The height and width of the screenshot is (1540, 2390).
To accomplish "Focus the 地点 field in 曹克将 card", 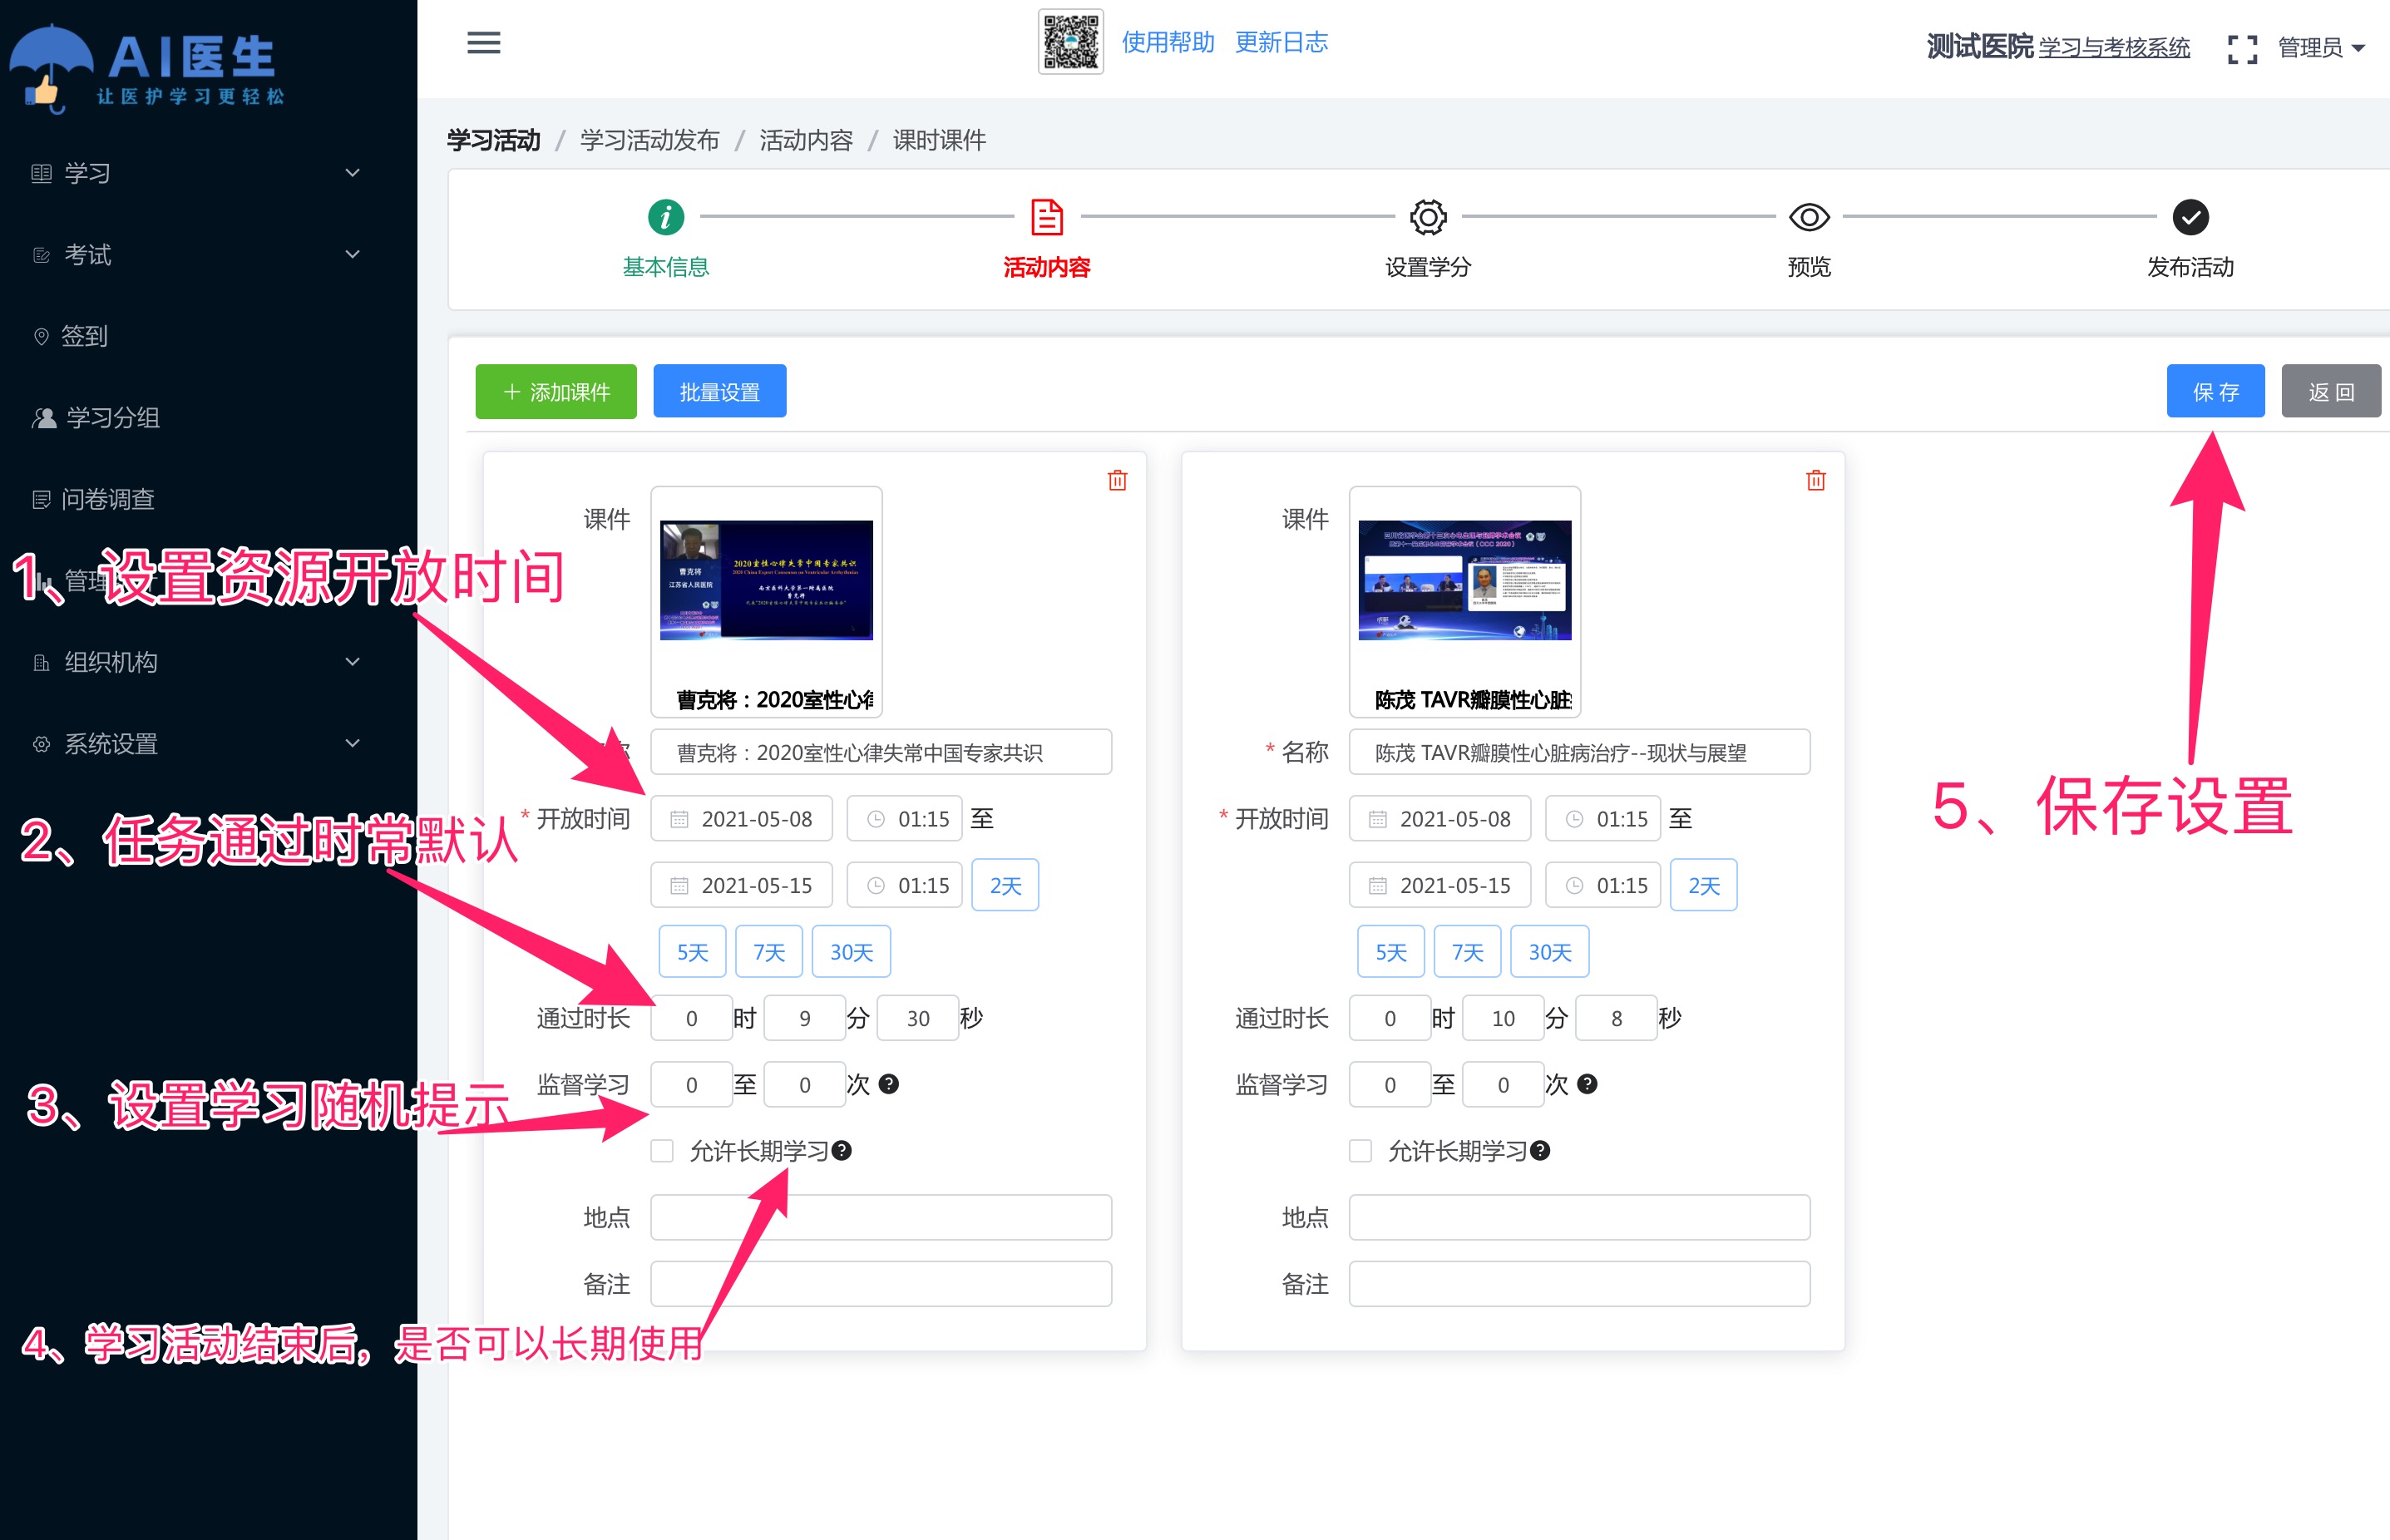I will tap(881, 1217).
